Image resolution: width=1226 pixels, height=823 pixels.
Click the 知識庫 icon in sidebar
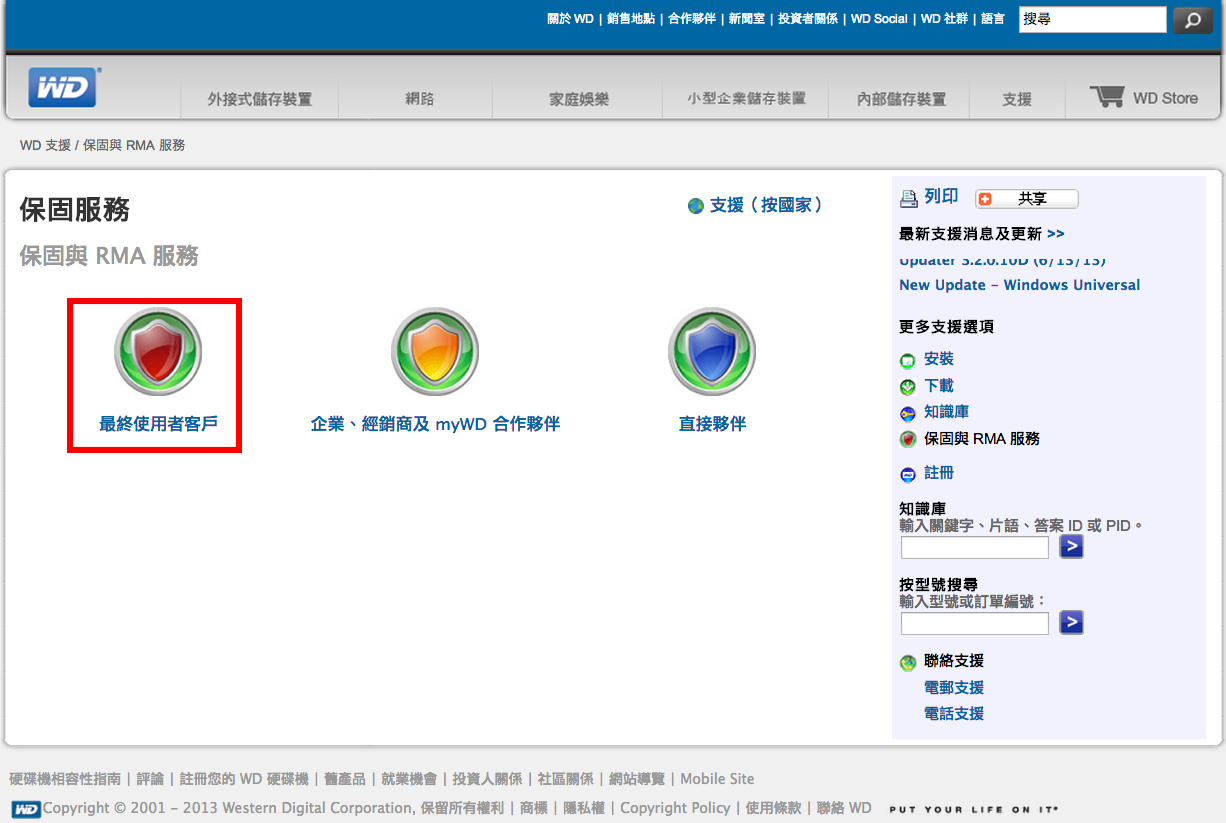coord(908,413)
